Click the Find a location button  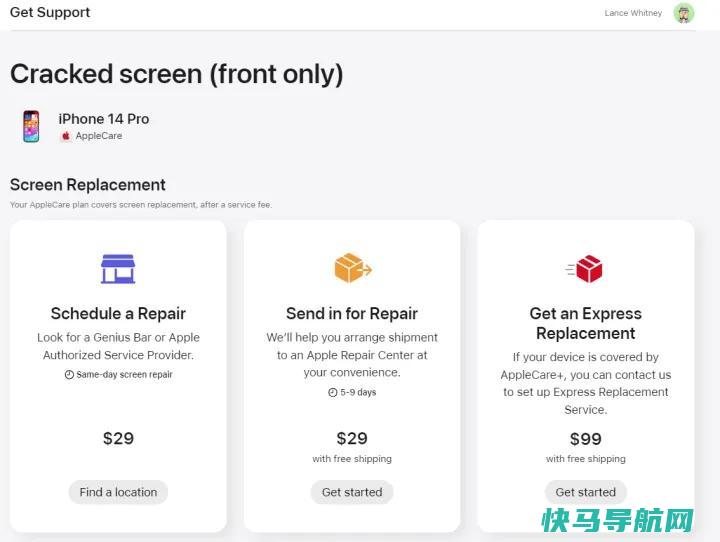(118, 492)
